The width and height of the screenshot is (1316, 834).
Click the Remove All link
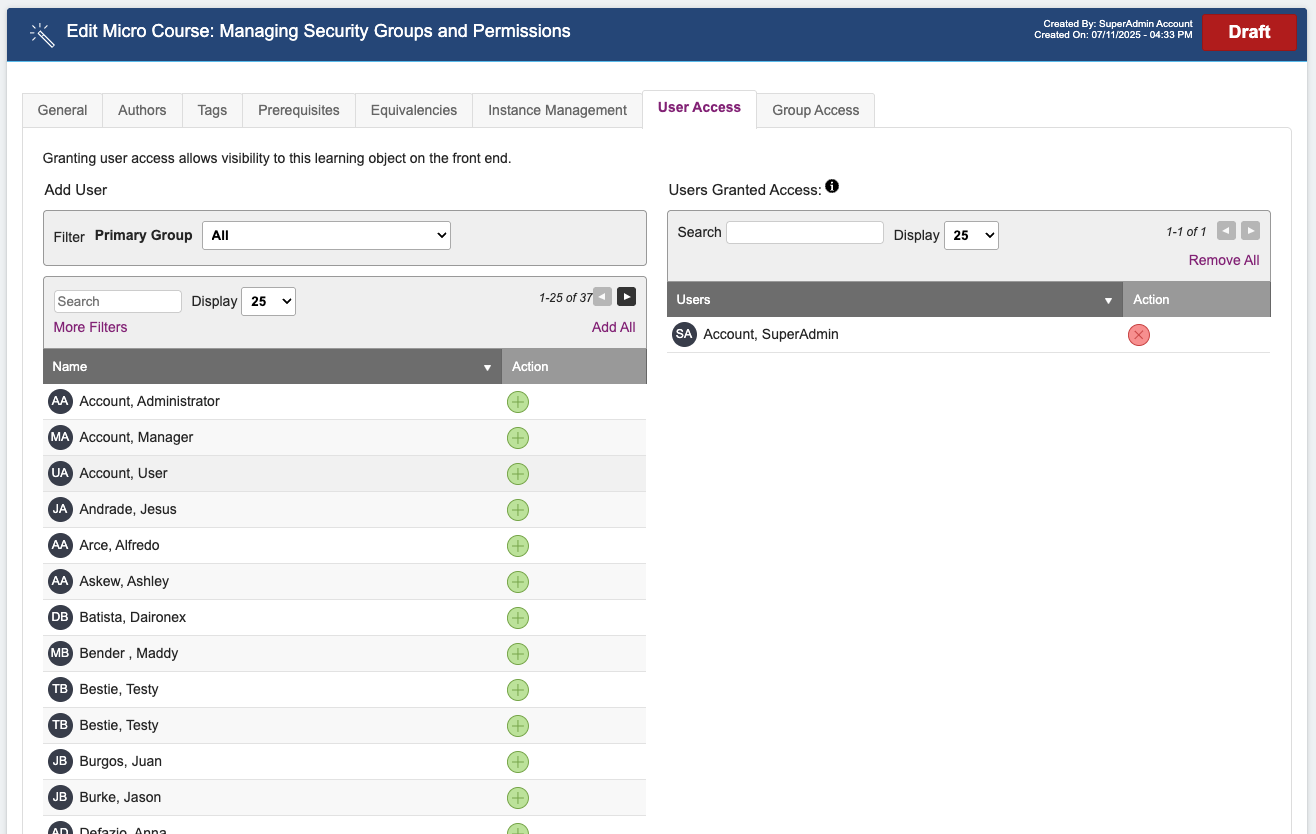tap(1224, 260)
